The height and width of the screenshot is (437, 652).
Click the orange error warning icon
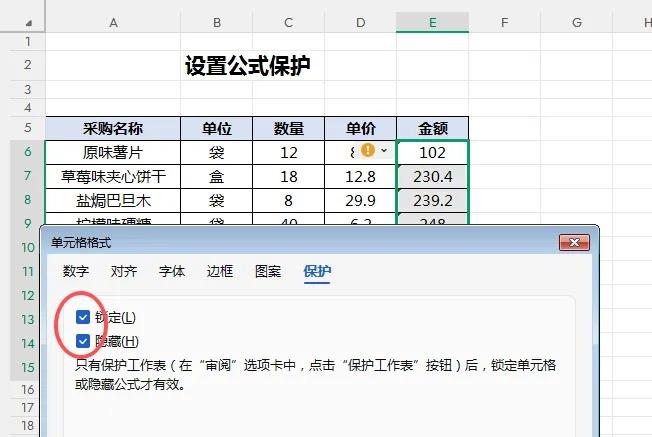(368, 150)
